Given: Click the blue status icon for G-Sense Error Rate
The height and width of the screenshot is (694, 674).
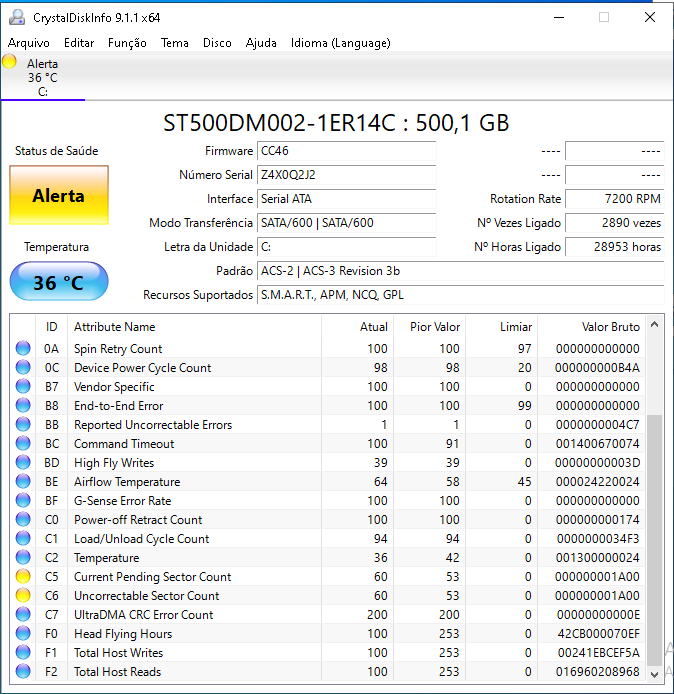Looking at the screenshot, I should [x=23, y=501].
